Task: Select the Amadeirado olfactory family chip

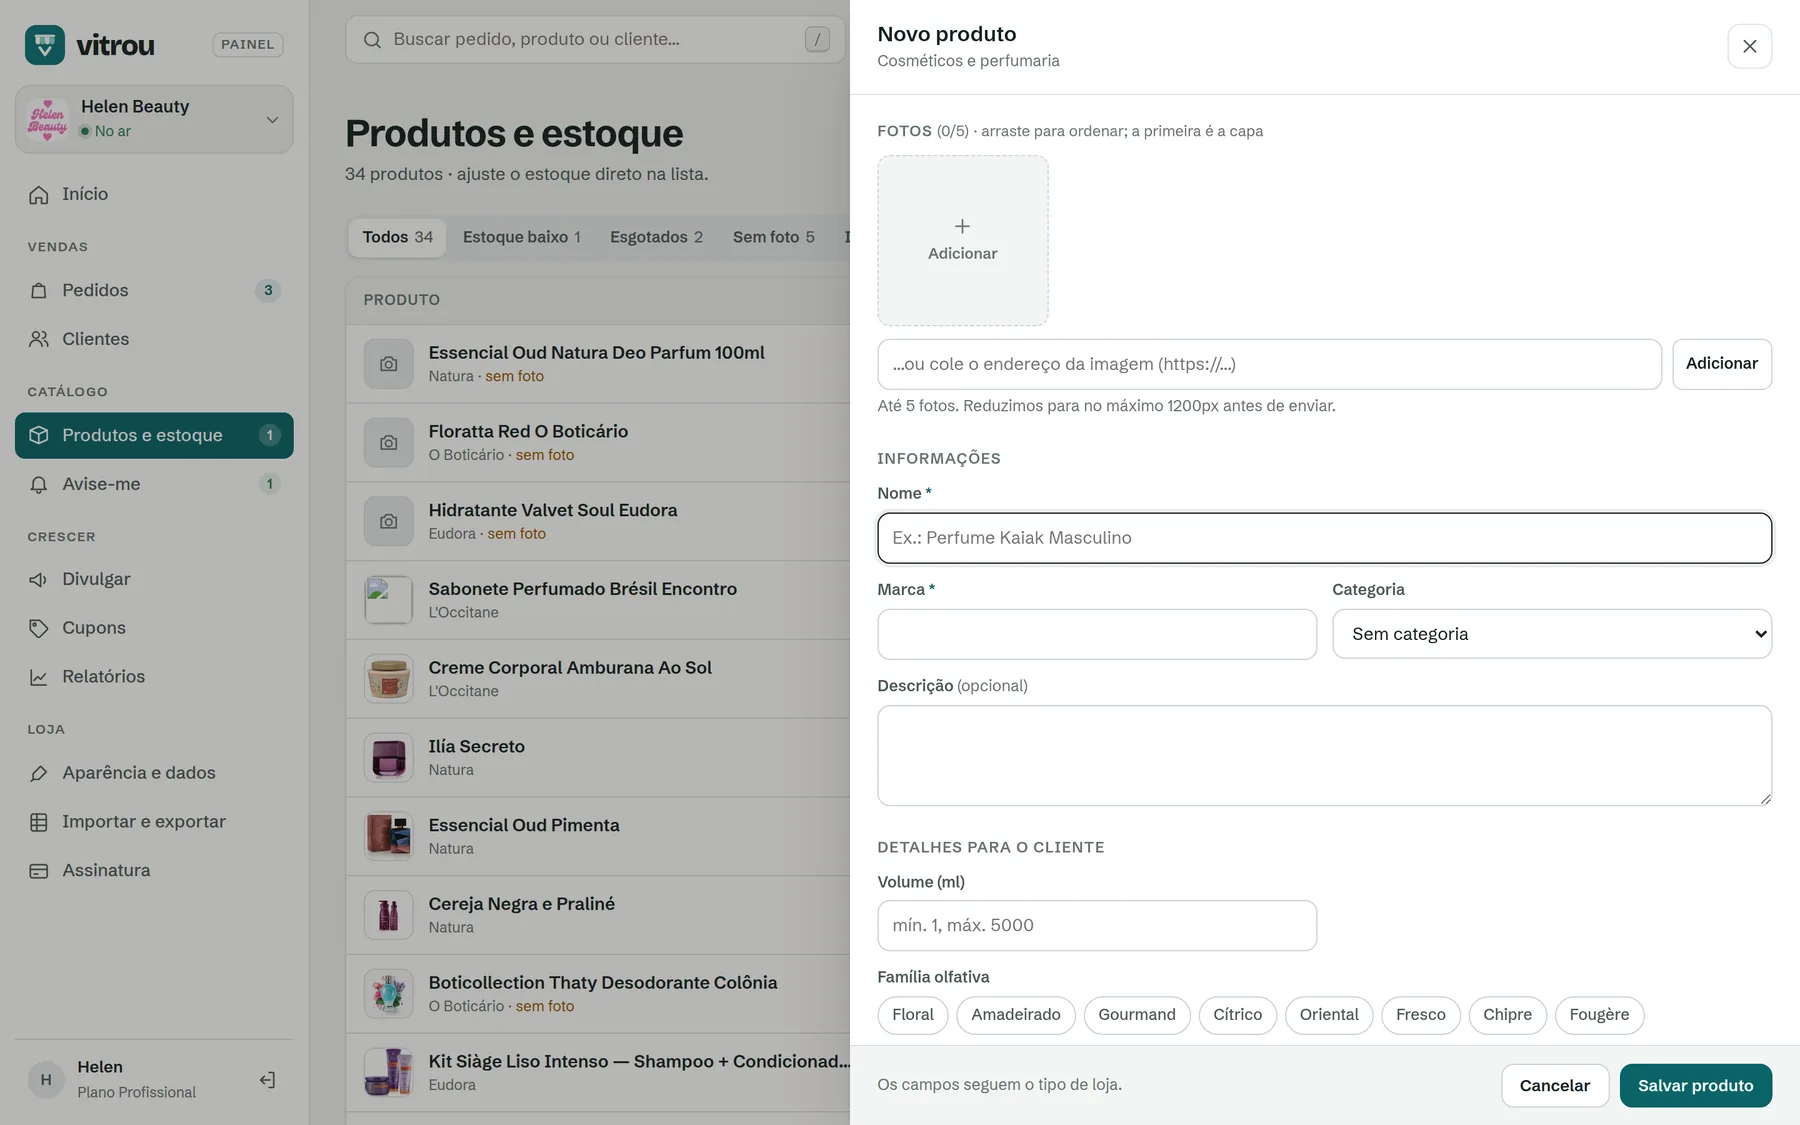Action: point(1016,1015)
